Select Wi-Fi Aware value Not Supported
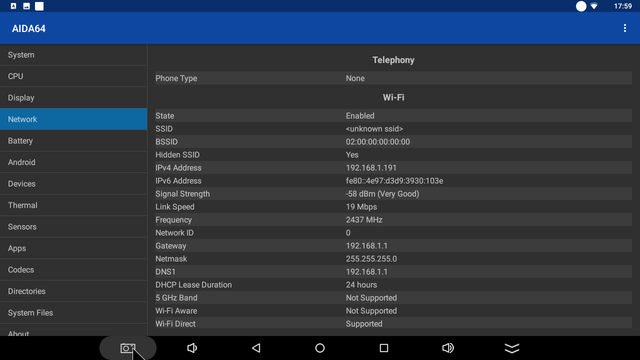The width and height of the screenshot is (640, 360). (x=371, y=311)
